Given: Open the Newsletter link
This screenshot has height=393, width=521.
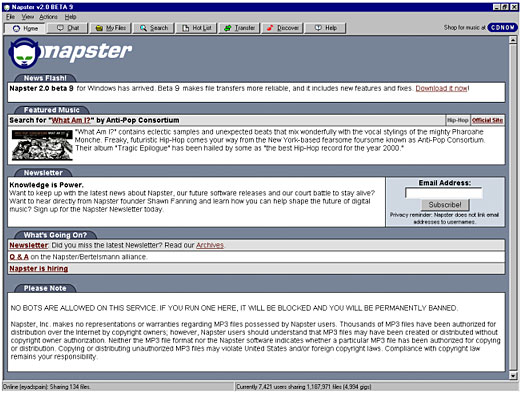Looking at the screenshot, I should click(x=29, y=245).
